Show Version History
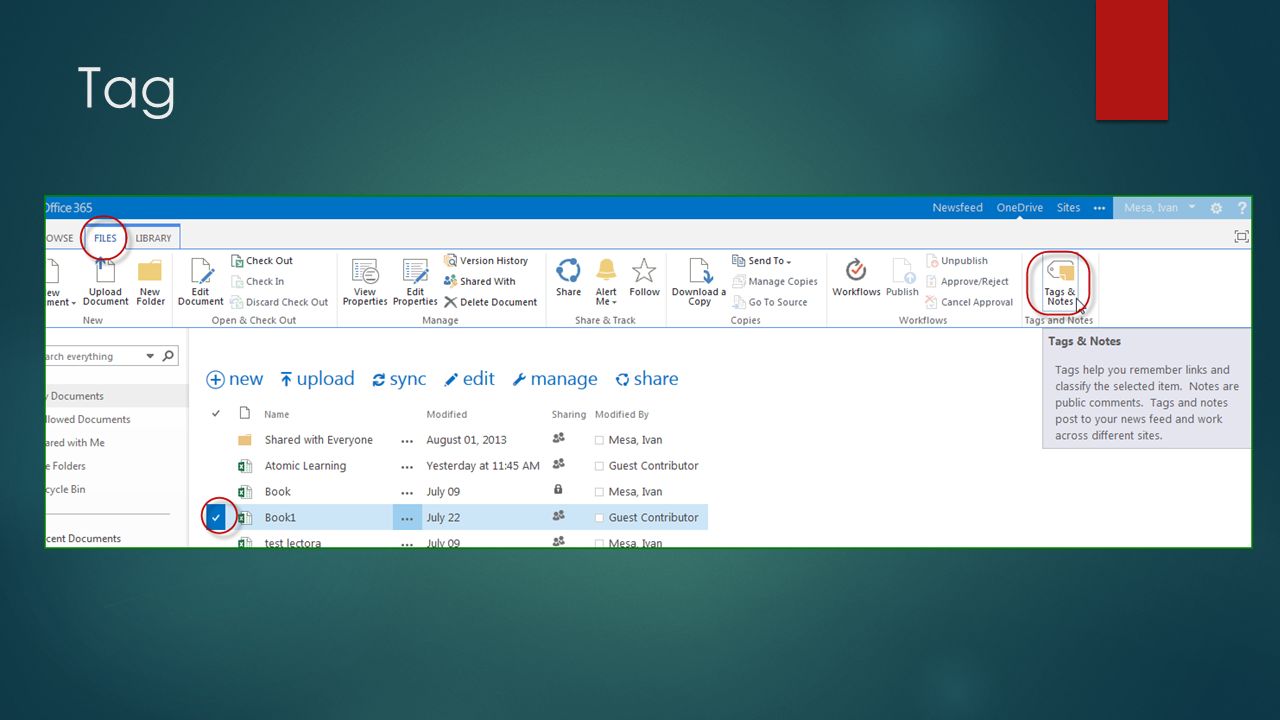This screenshot has height=720, width=1280. point(486,261)
